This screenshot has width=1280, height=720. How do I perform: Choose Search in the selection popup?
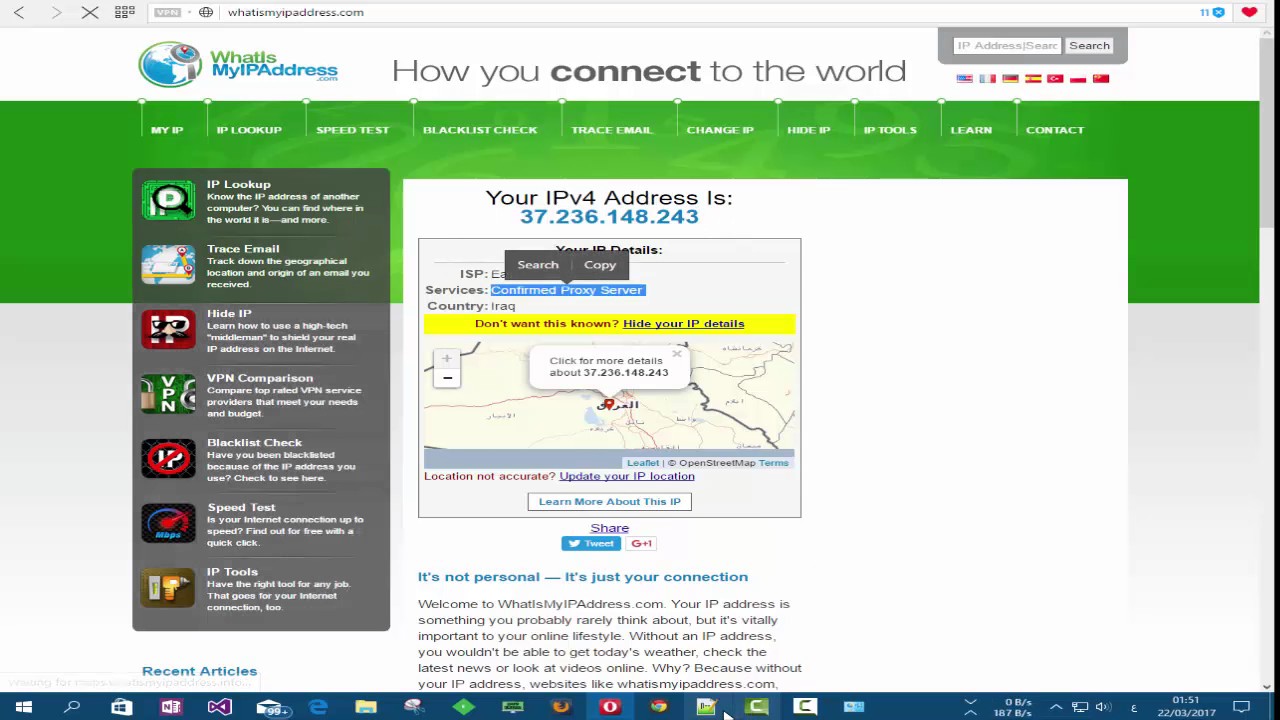tap(538, 265)
